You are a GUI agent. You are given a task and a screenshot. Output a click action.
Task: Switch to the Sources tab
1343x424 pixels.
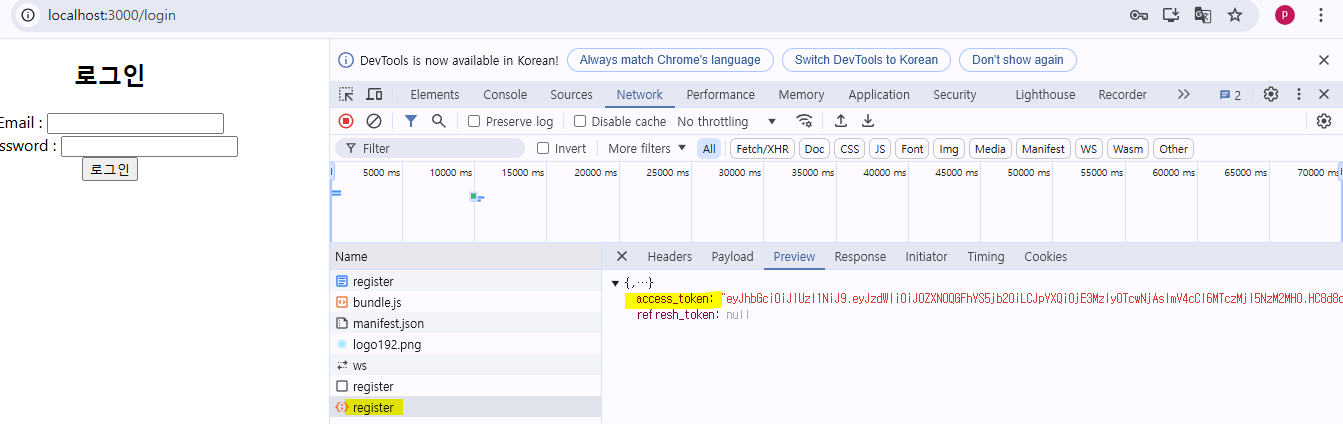coord(571,94)
